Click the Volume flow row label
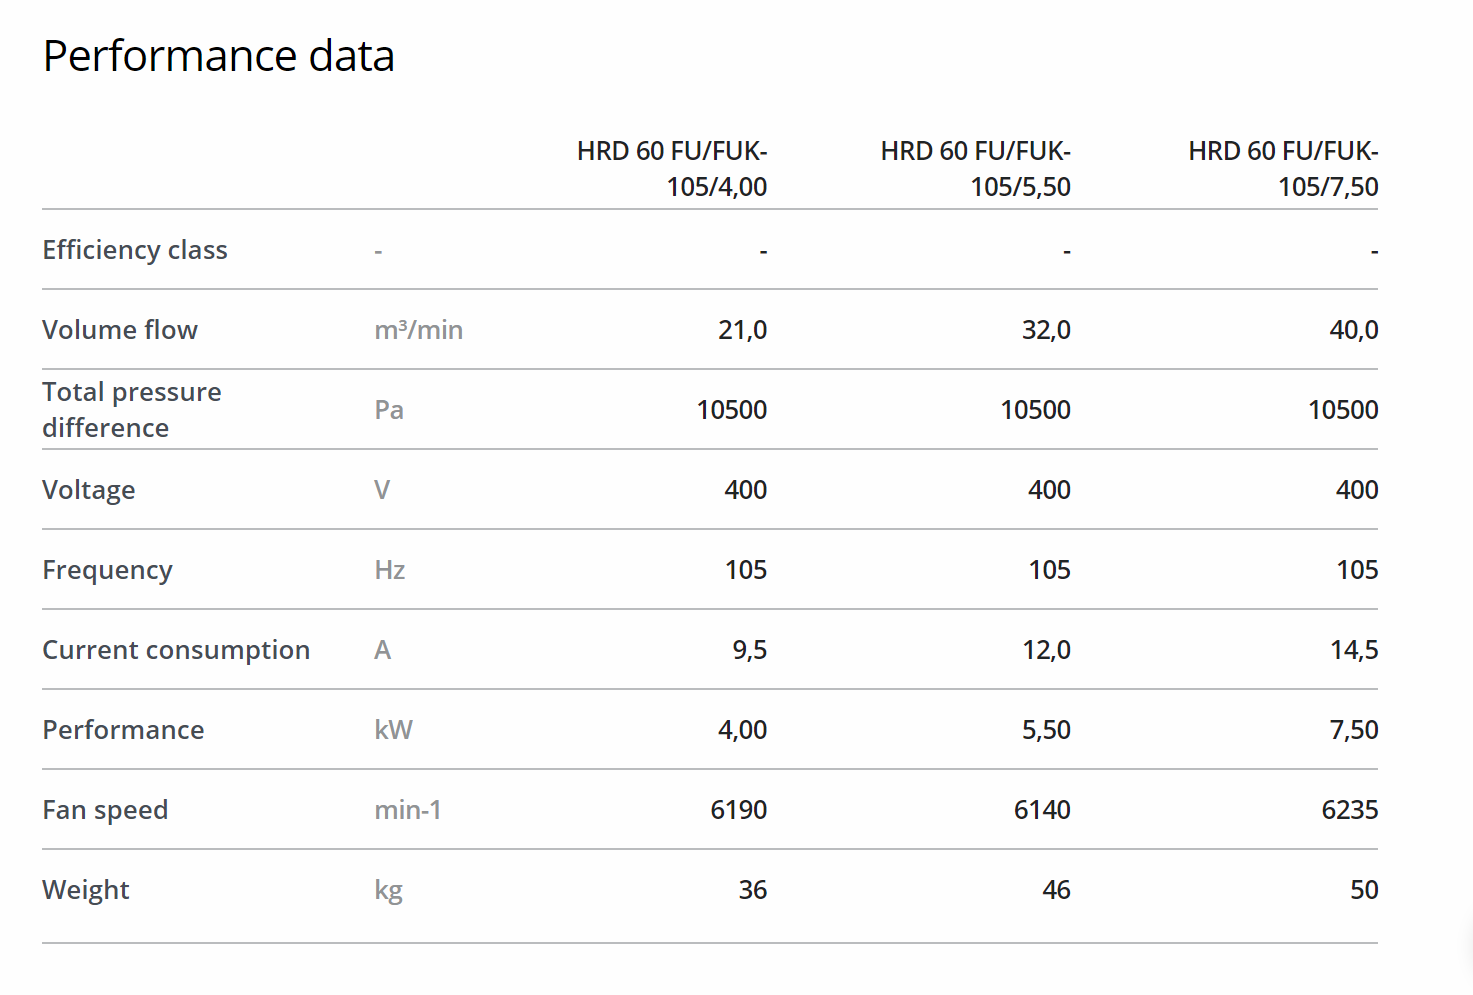This screenshot has height=995, width=1473. click(120, 330)
